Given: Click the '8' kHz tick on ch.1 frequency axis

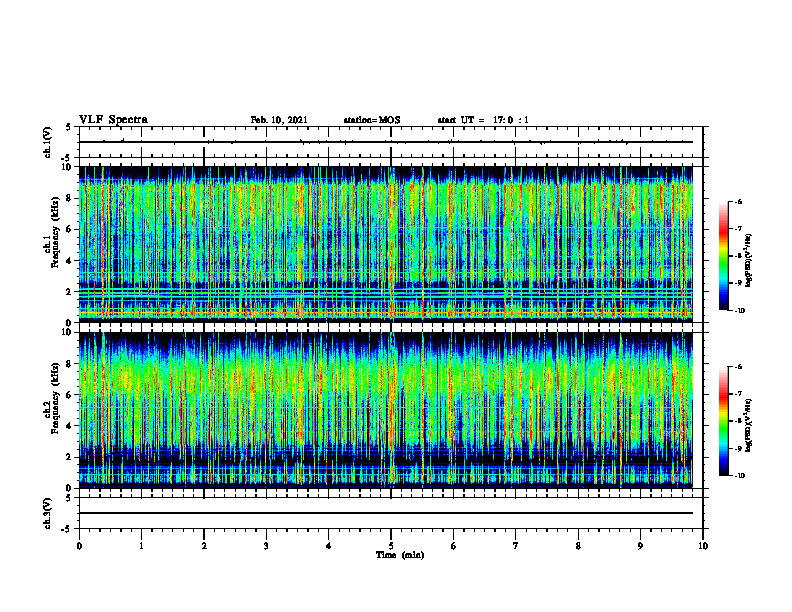Looking at the screenshot, I should [70, 198].
